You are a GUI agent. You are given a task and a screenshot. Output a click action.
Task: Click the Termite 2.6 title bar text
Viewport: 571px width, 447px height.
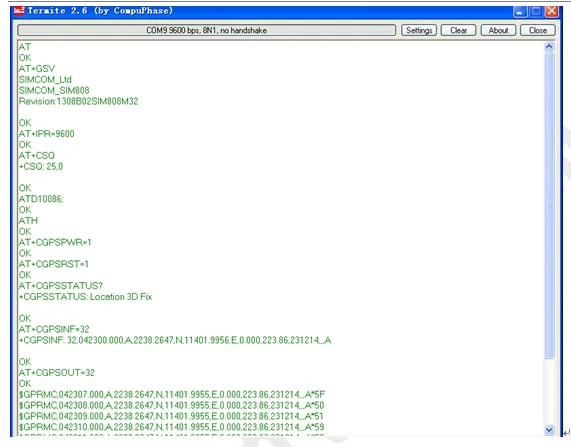100,11
